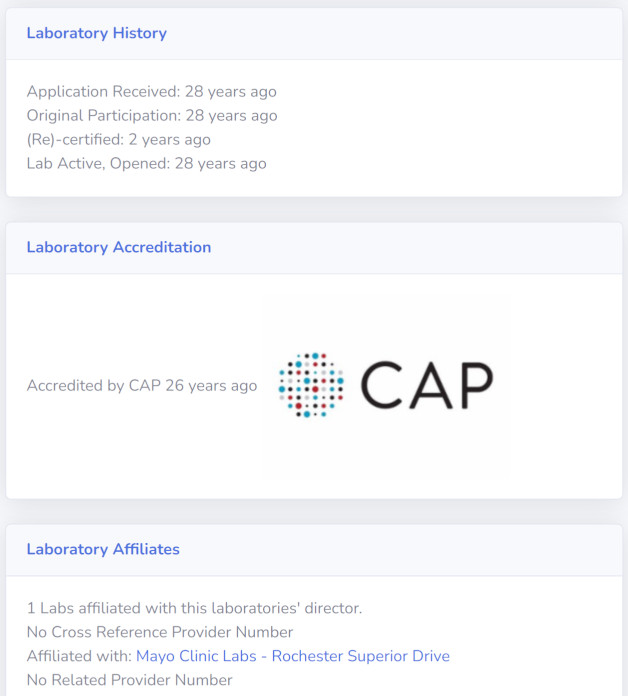This screenshot has height=696, width=628.
Task: Click the Laboratory Accreditation card header bar
Action: [314, 248]
